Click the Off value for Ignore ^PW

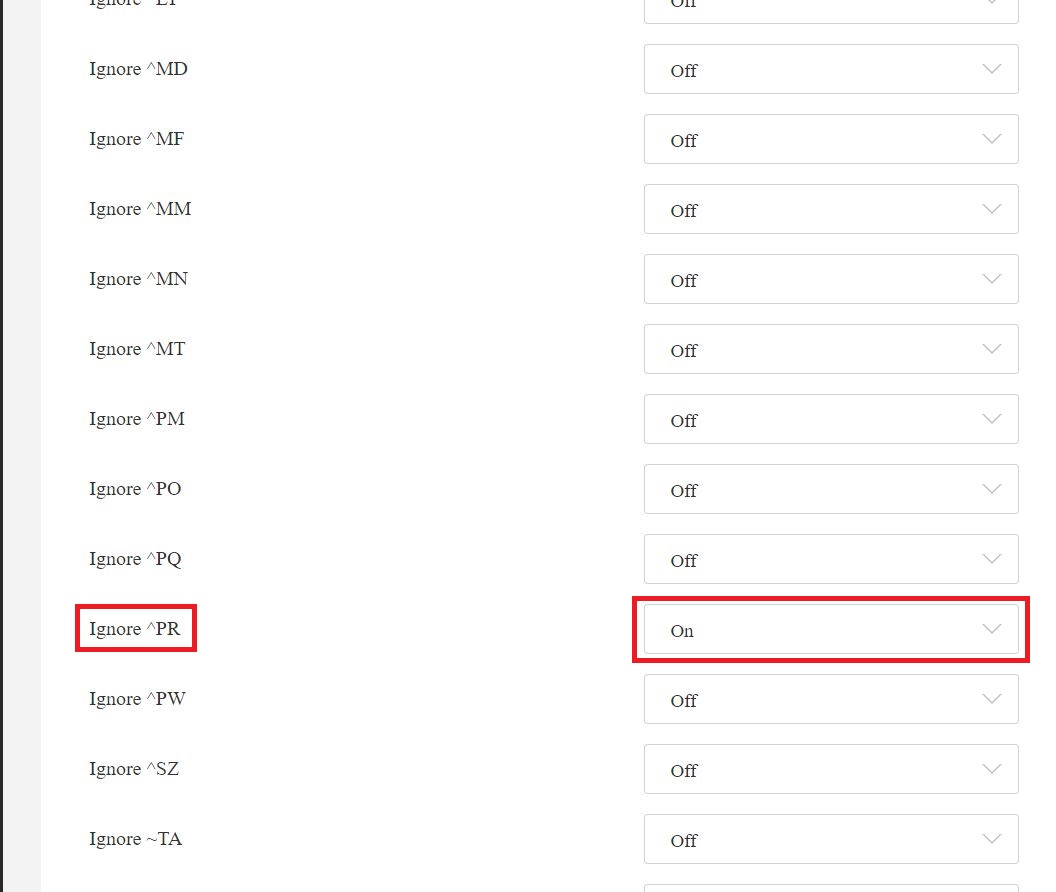[684, 701]
